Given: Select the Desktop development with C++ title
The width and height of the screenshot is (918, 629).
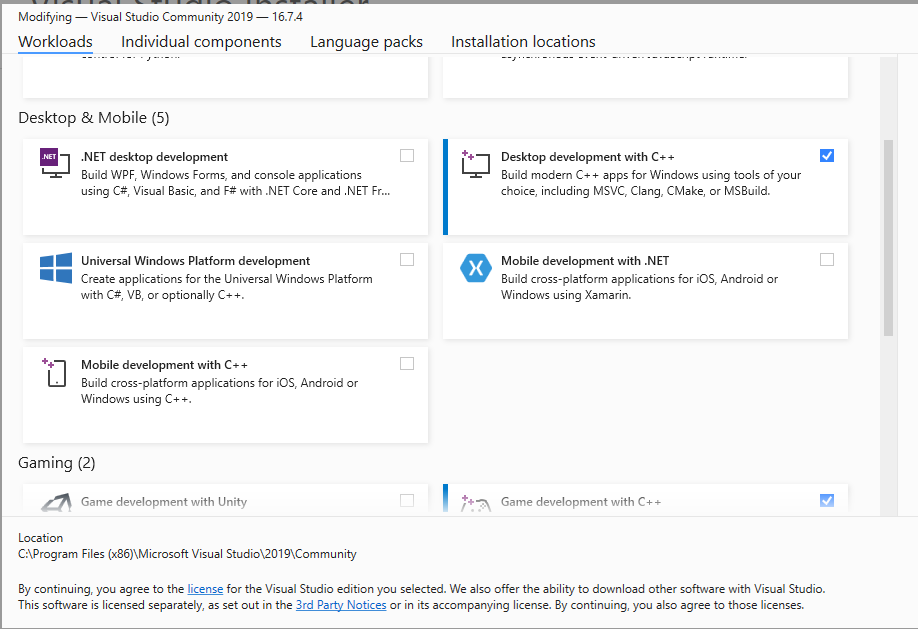Looking at the screenshot, I should coord(588,157).
